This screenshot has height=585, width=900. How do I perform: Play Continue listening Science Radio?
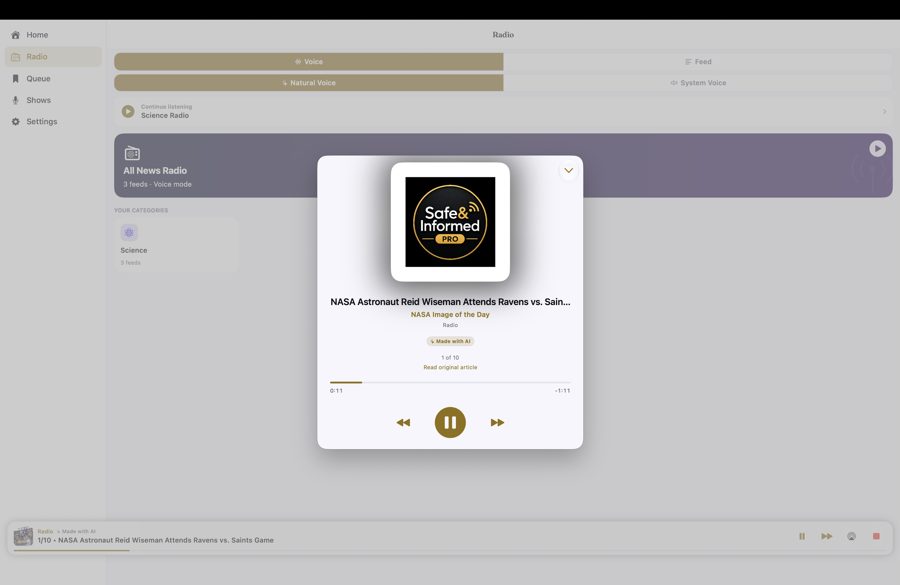click(x=128, y=111)
